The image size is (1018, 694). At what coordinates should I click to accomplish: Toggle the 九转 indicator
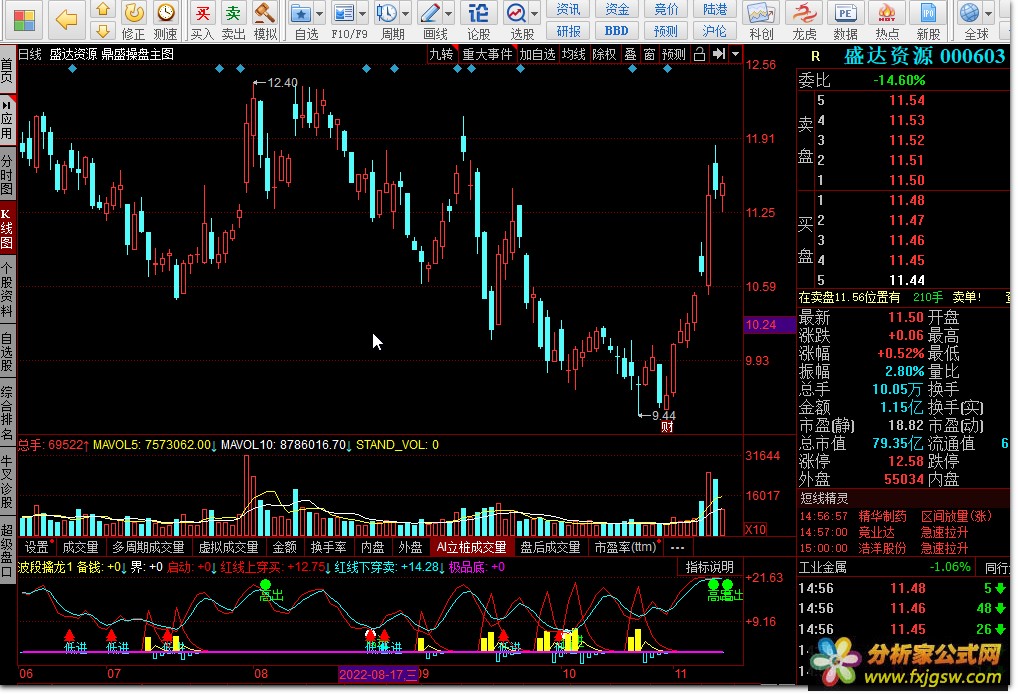point(441,54)
